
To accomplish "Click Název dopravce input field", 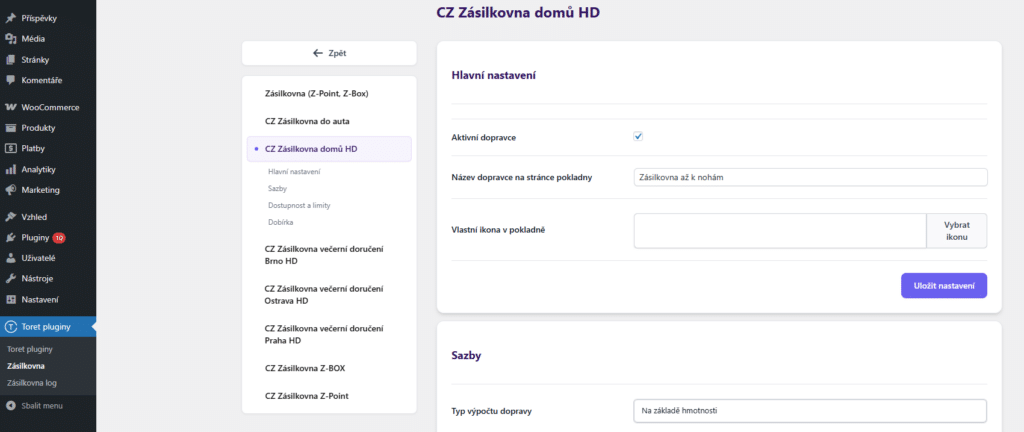I will 810,177.
